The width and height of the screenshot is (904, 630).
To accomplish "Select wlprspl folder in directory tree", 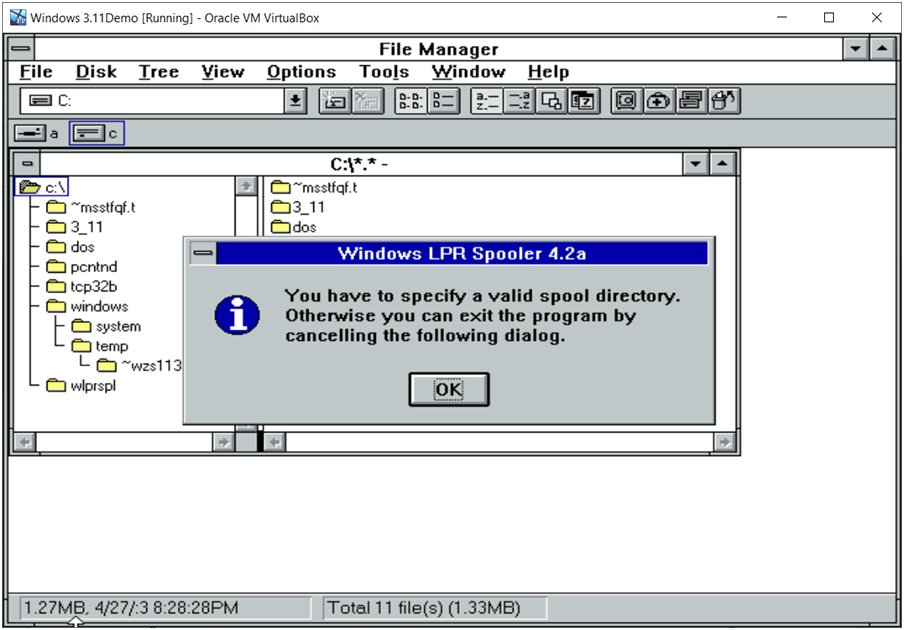I will tap(81, 385).
